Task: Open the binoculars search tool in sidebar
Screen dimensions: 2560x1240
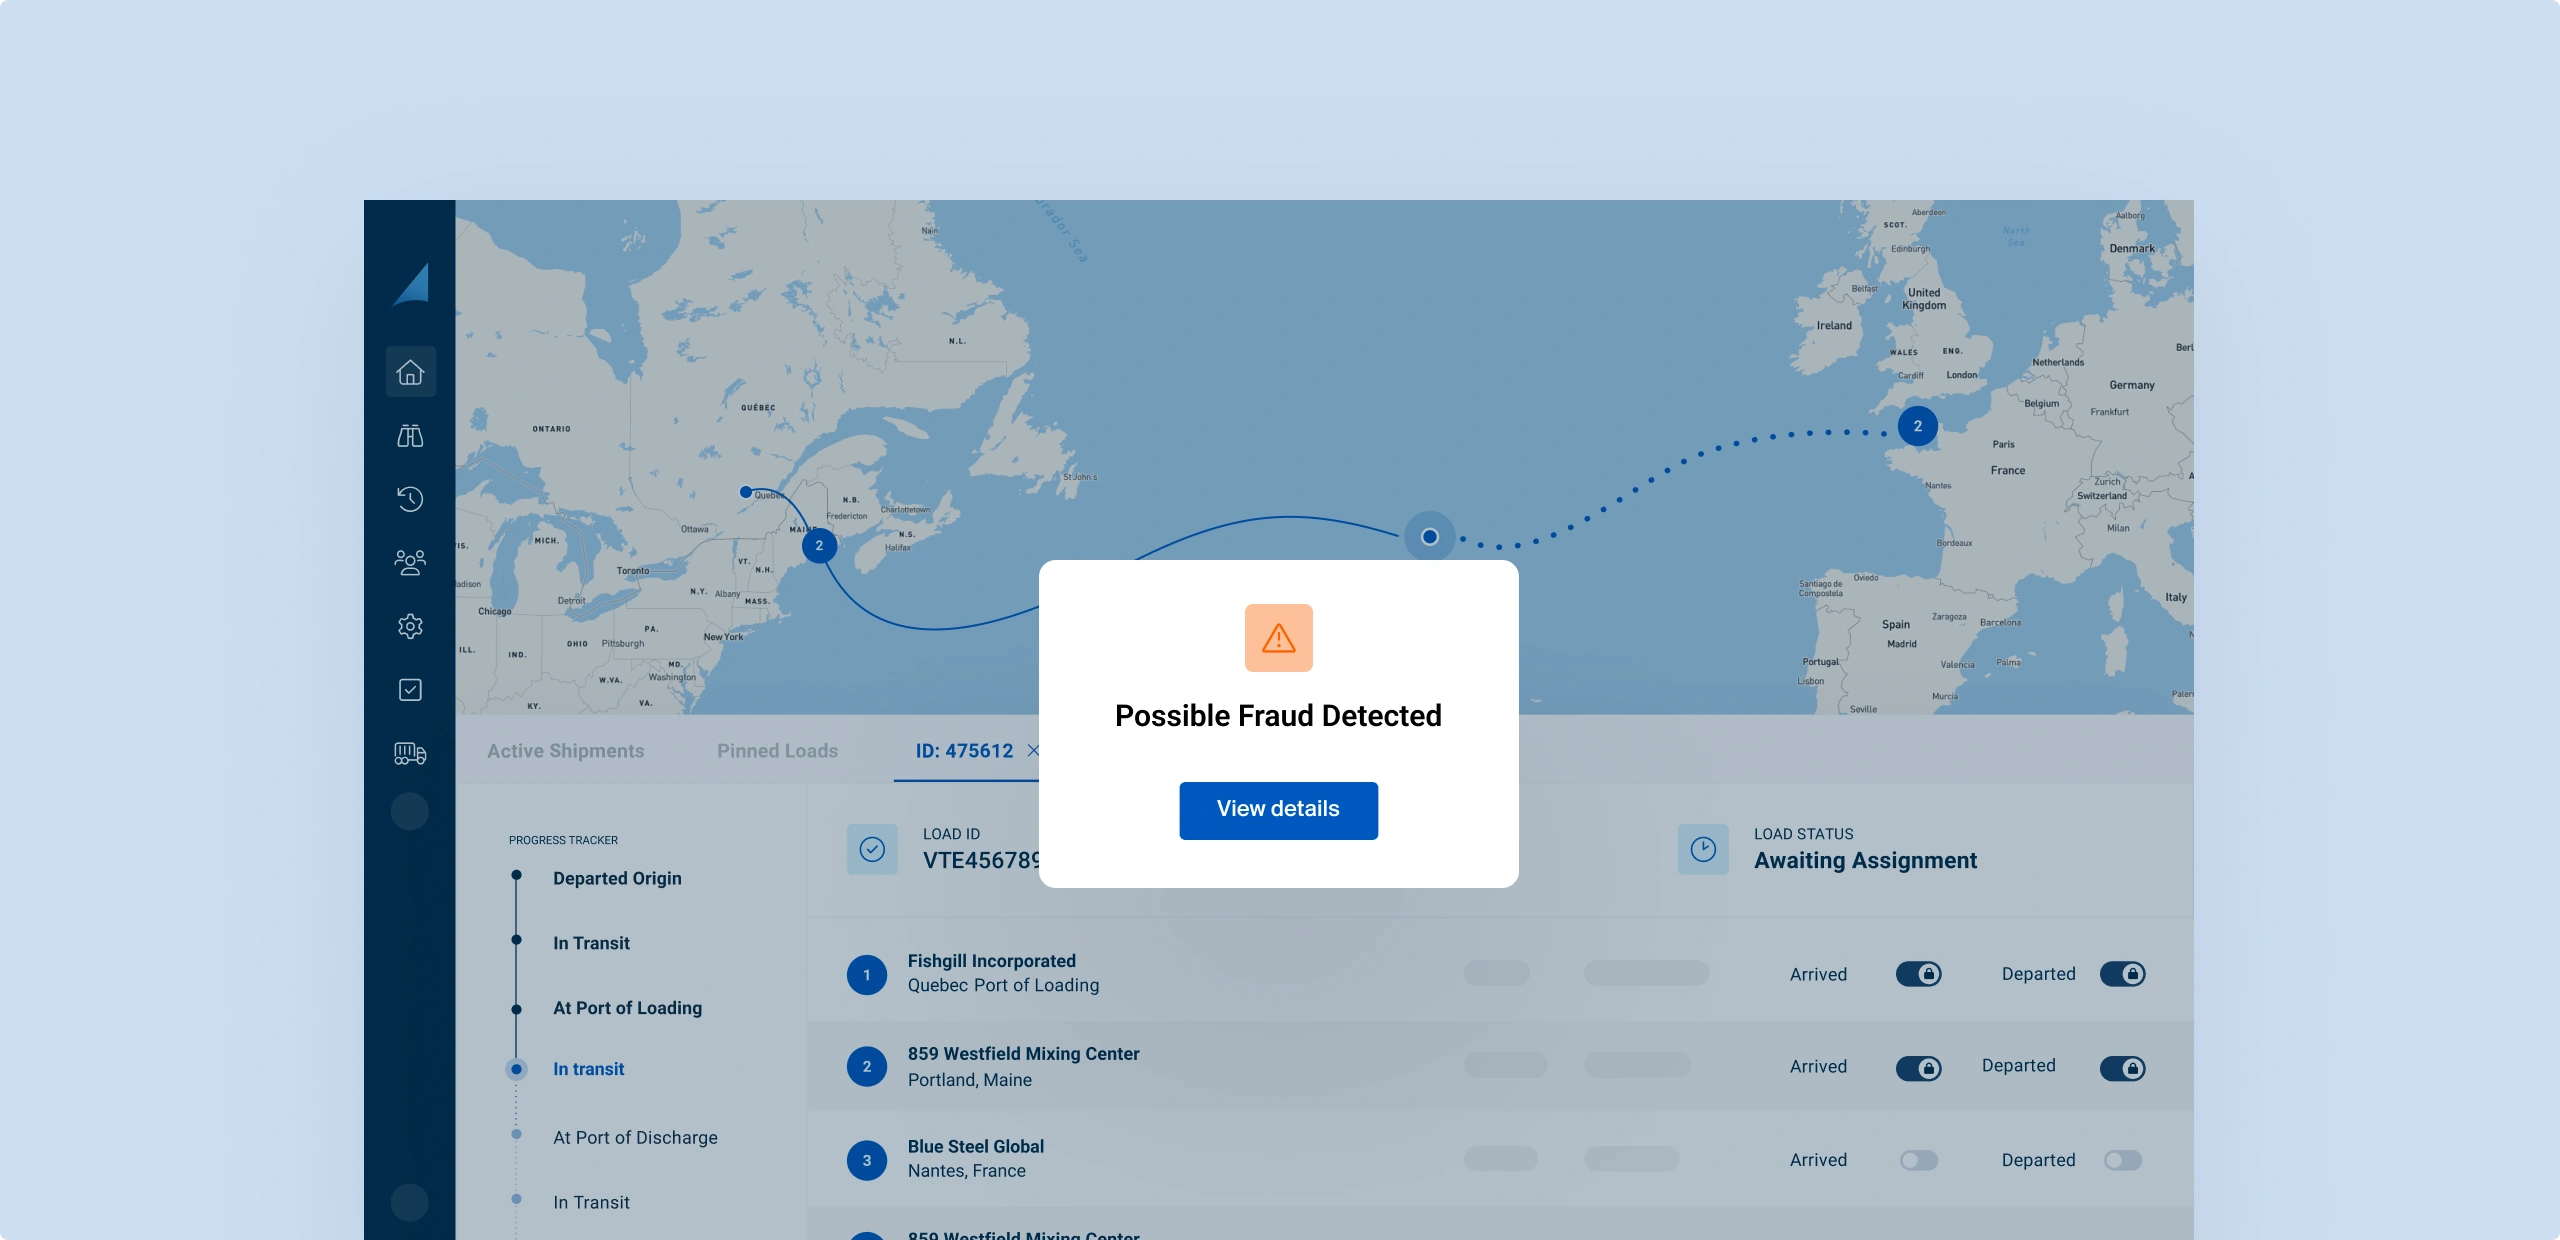Action: (410, 435)
